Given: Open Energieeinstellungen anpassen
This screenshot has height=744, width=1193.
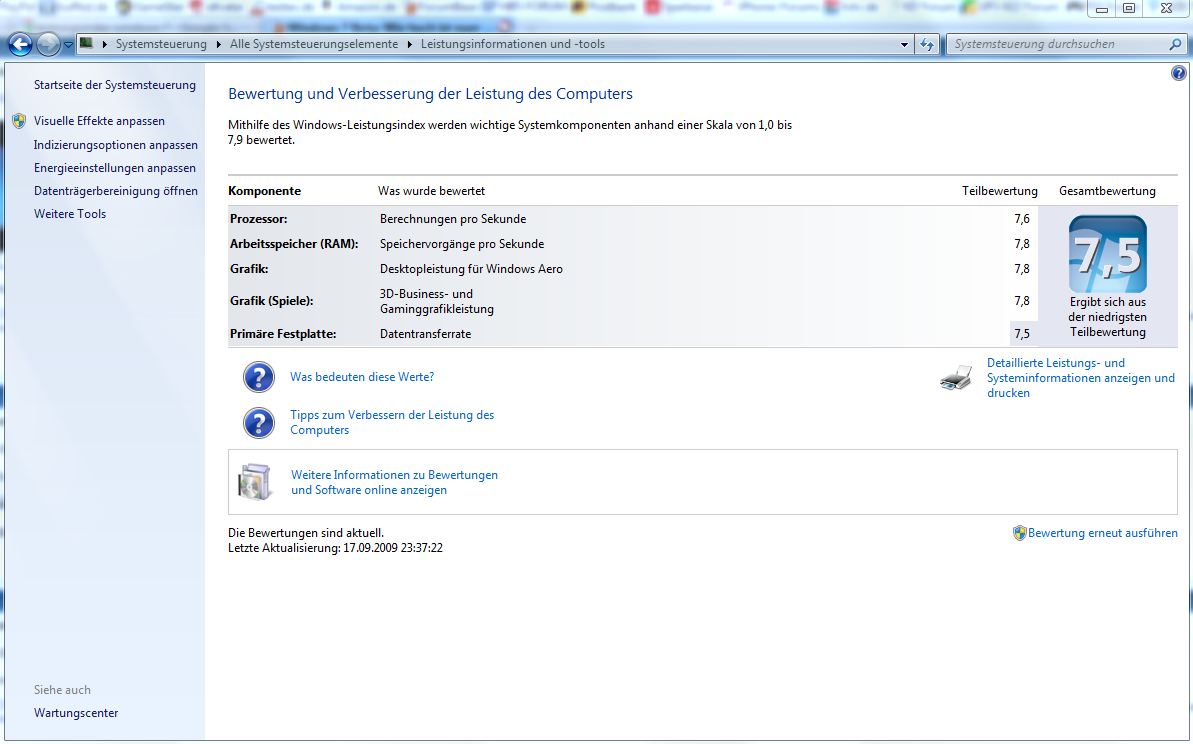Looking at the screenshot, I should coord(115,168).
